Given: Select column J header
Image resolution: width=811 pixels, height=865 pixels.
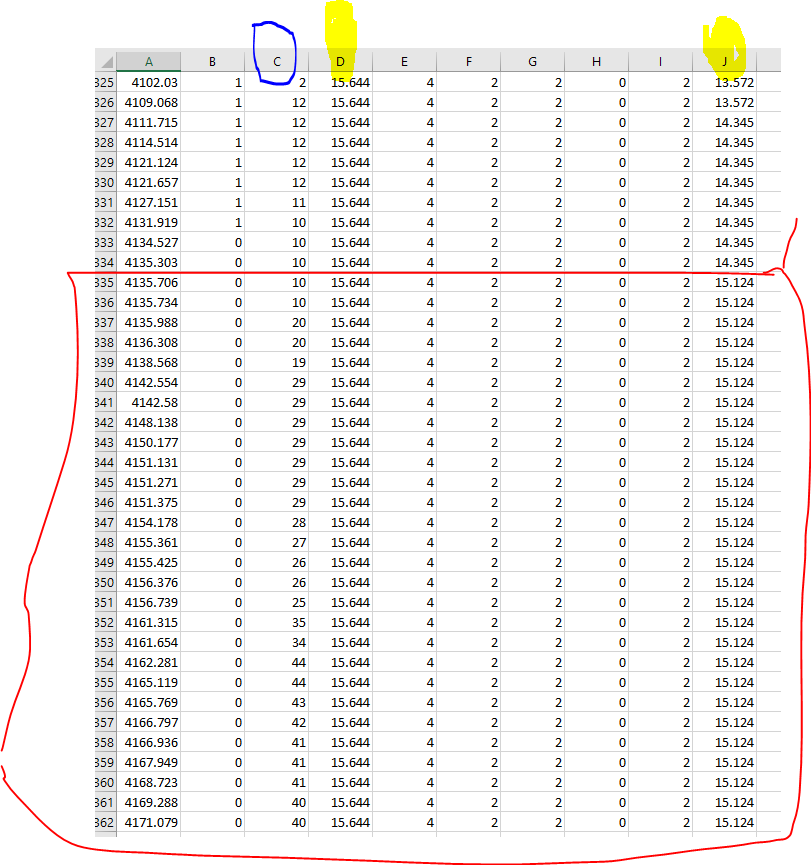Looking at the screenshot, I should pyautogui.click(x=724, y=62).
